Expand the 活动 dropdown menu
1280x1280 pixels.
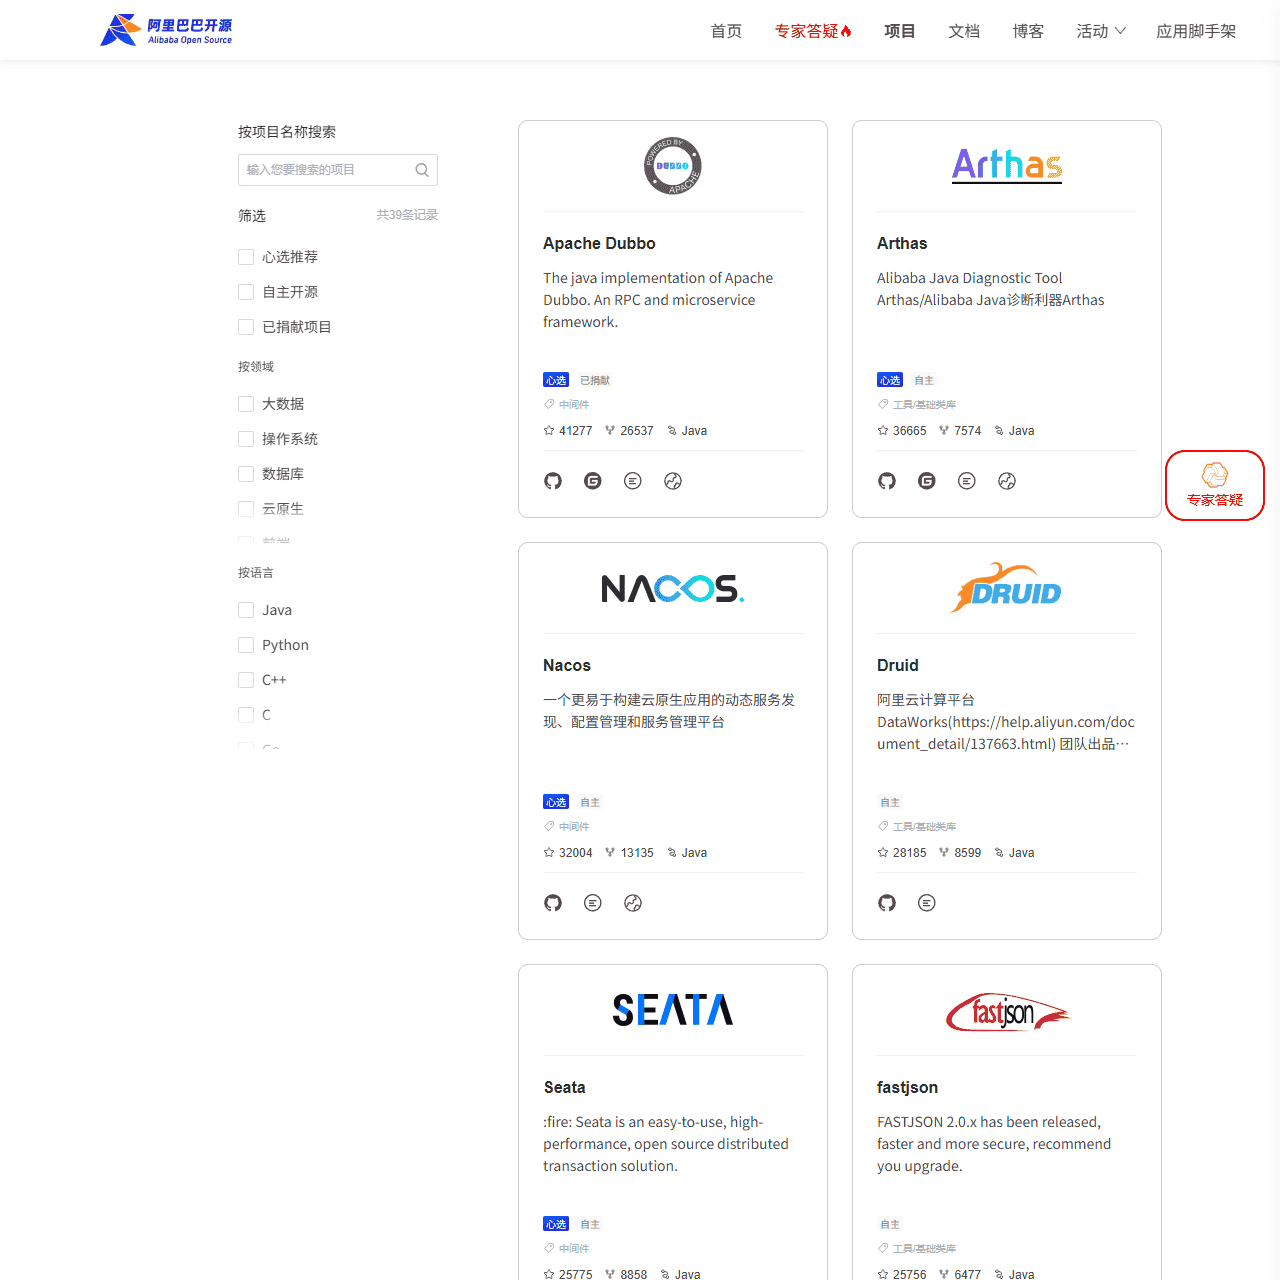coord(1100,31)
